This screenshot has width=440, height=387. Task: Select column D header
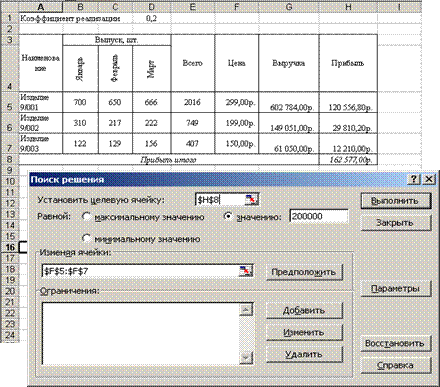pyautogui.click(x=152, y=7)
